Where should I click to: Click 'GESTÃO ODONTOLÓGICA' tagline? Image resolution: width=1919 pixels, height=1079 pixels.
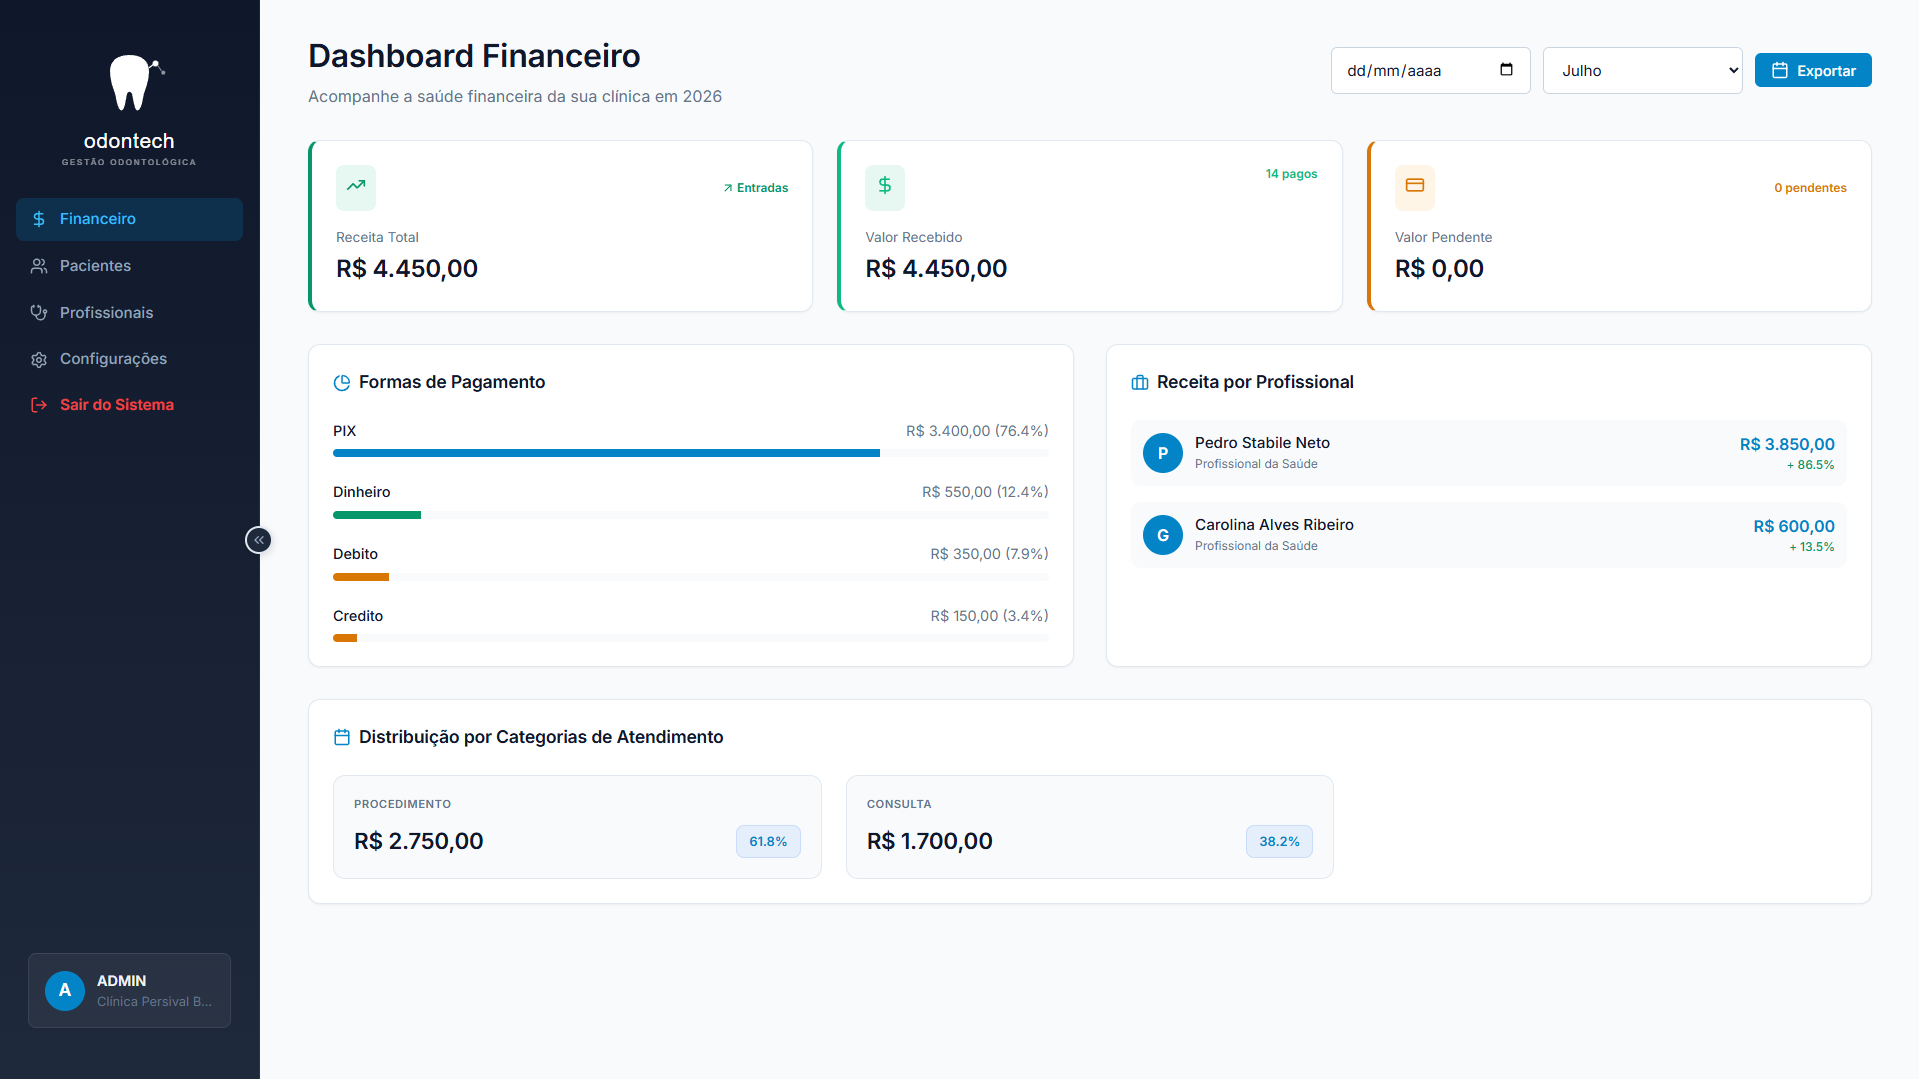pos(129,162)
